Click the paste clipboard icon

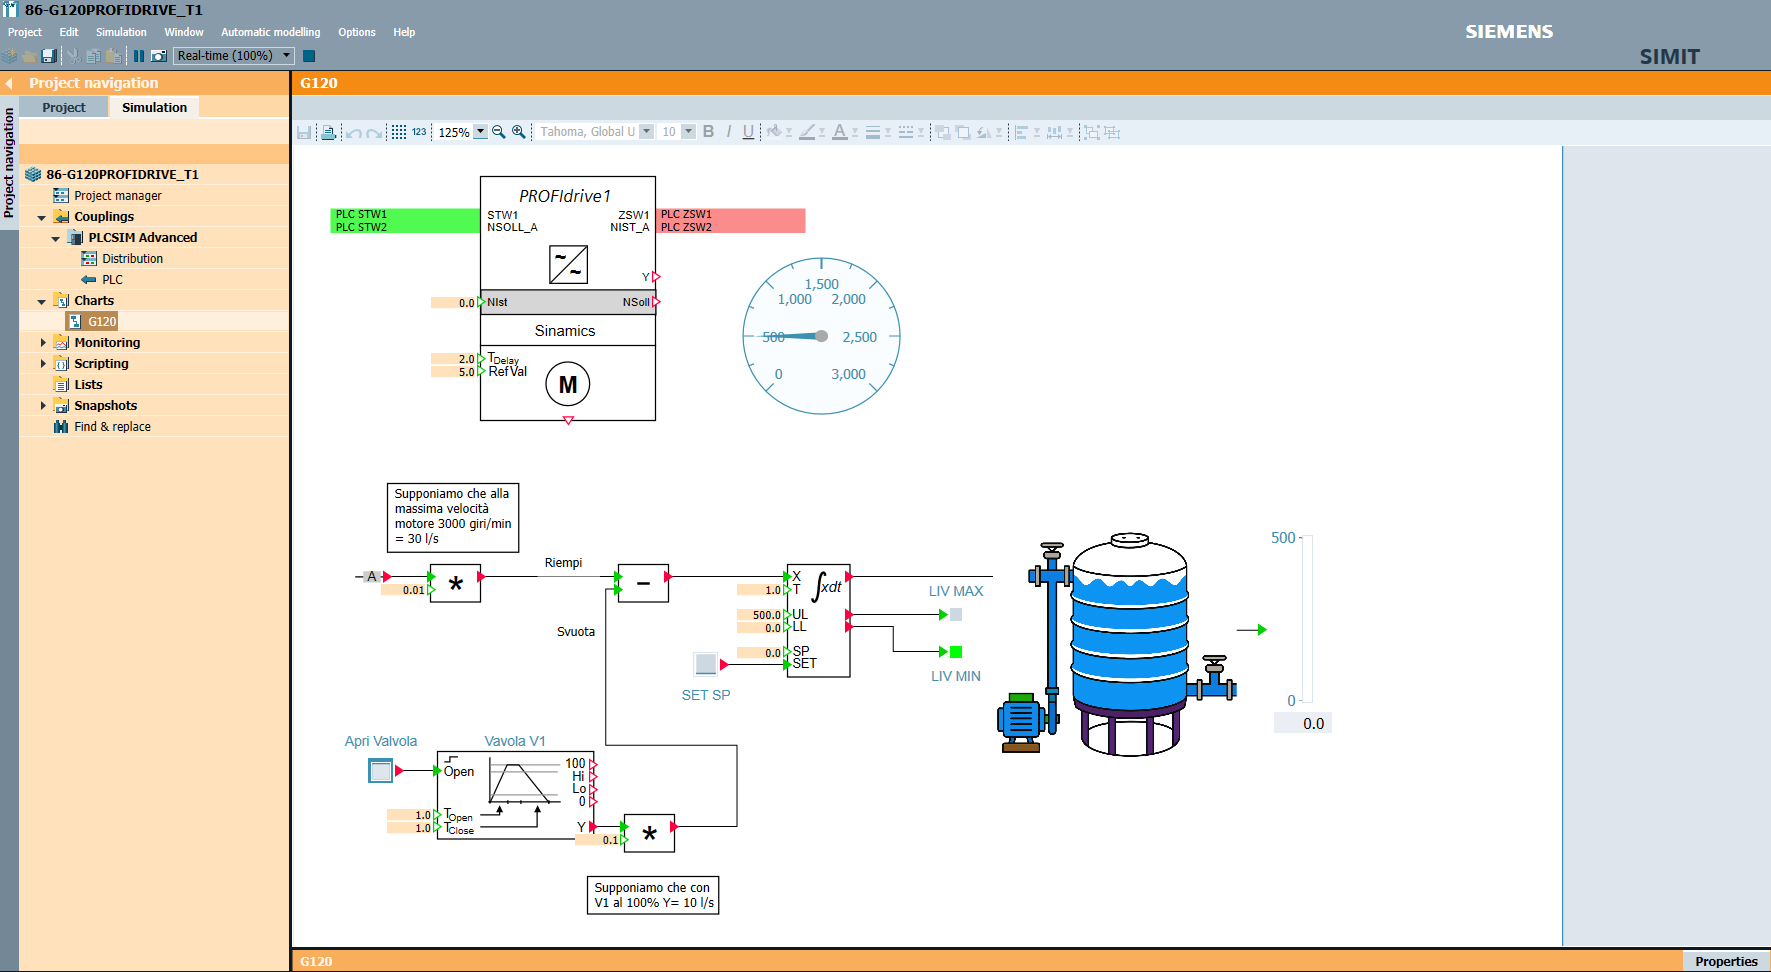click(113, 56)
